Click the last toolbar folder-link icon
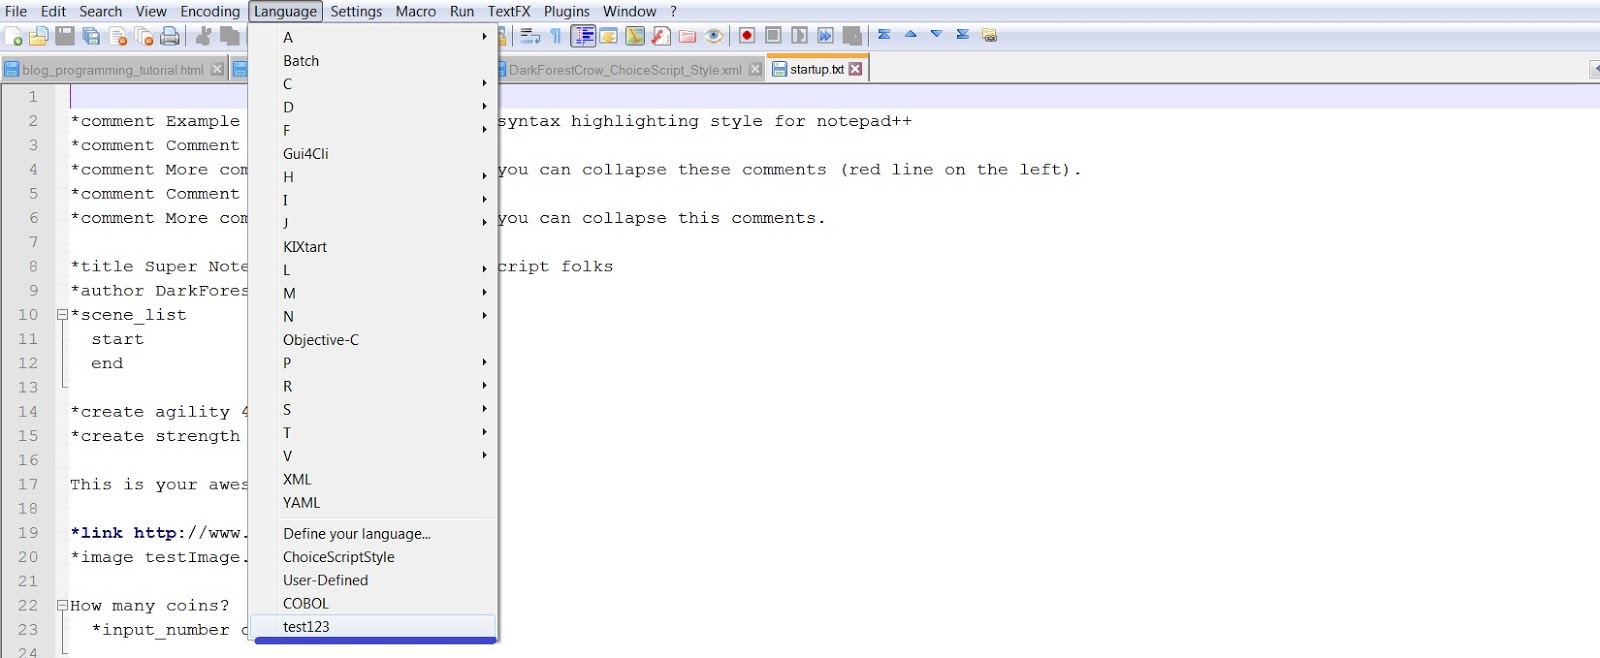 pos(990,35)
